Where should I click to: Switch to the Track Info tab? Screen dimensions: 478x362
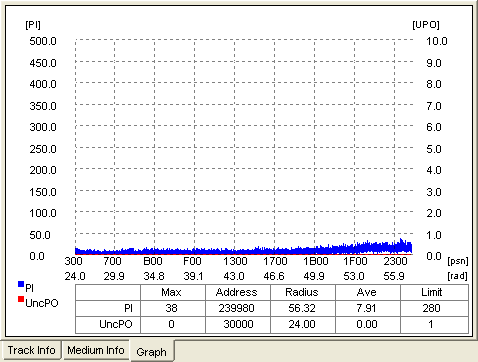31,350
